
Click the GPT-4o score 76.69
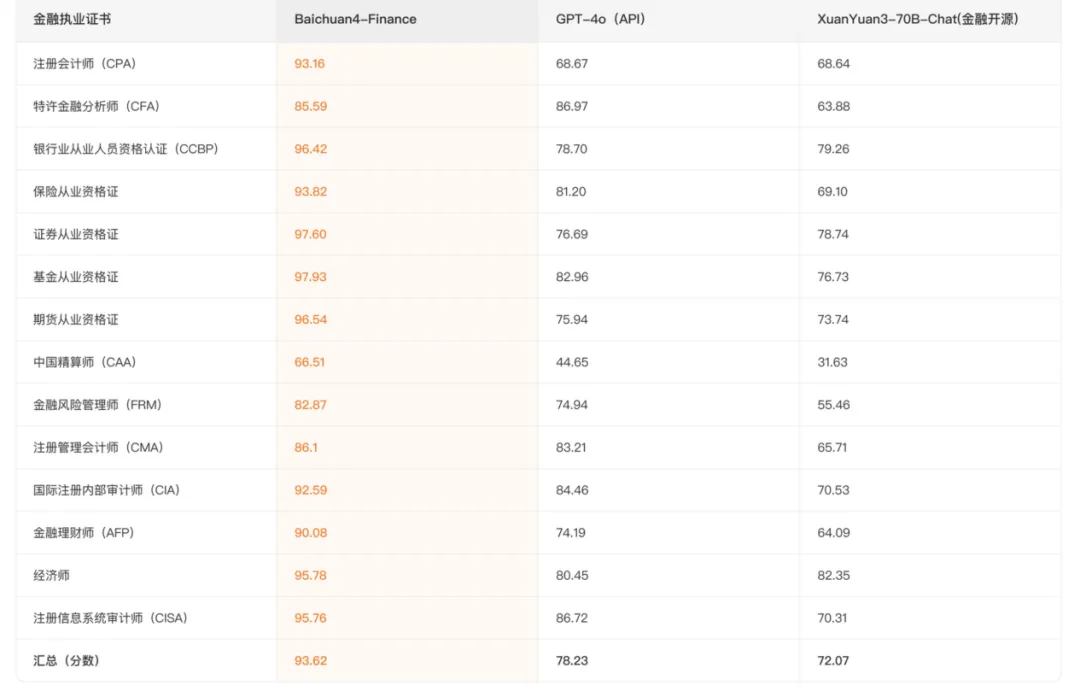coord(572,234)
